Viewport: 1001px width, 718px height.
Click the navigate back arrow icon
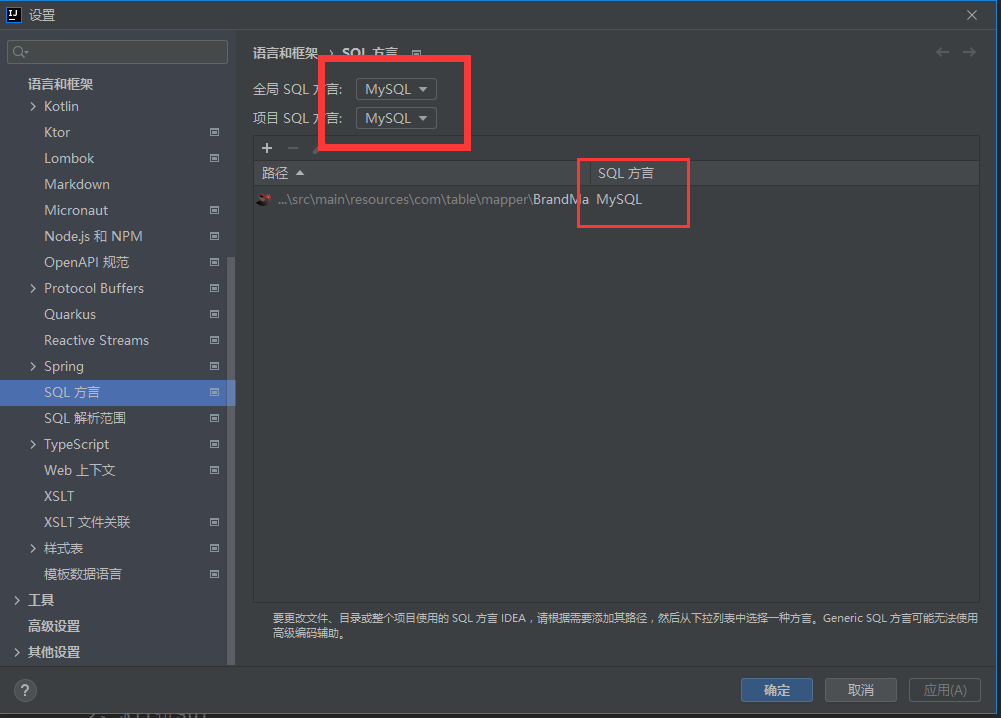[x=942, y=52]
